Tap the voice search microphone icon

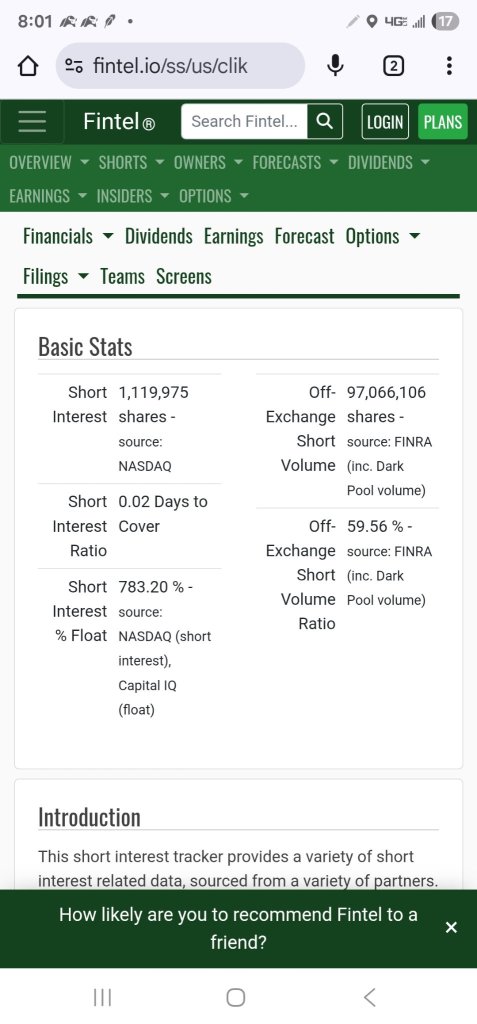335,65
